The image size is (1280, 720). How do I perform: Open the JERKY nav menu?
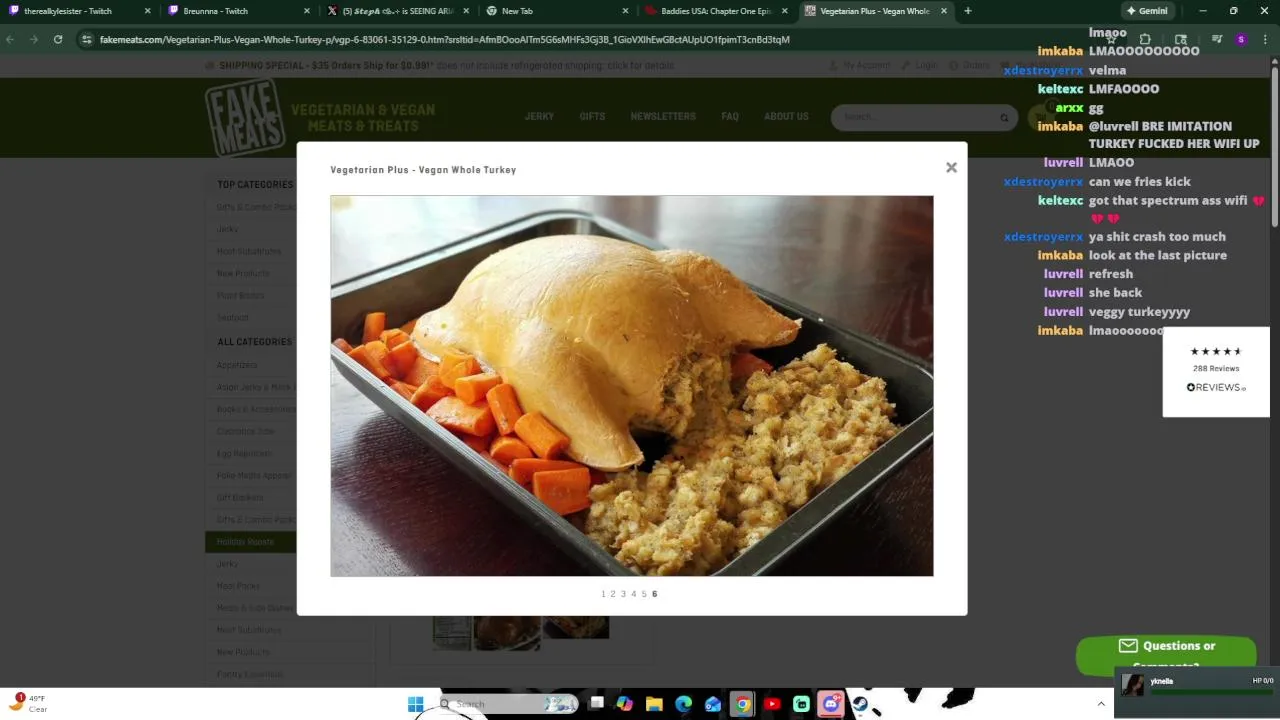(x=539, y=116)
